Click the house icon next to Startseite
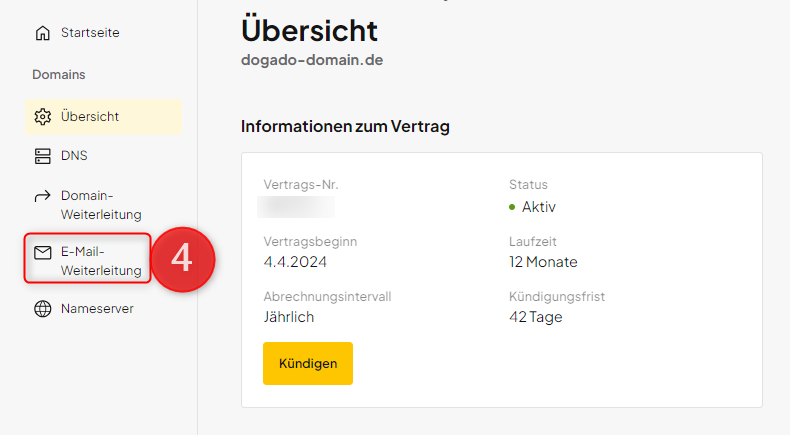790x435 pixels. click(42, 33)
